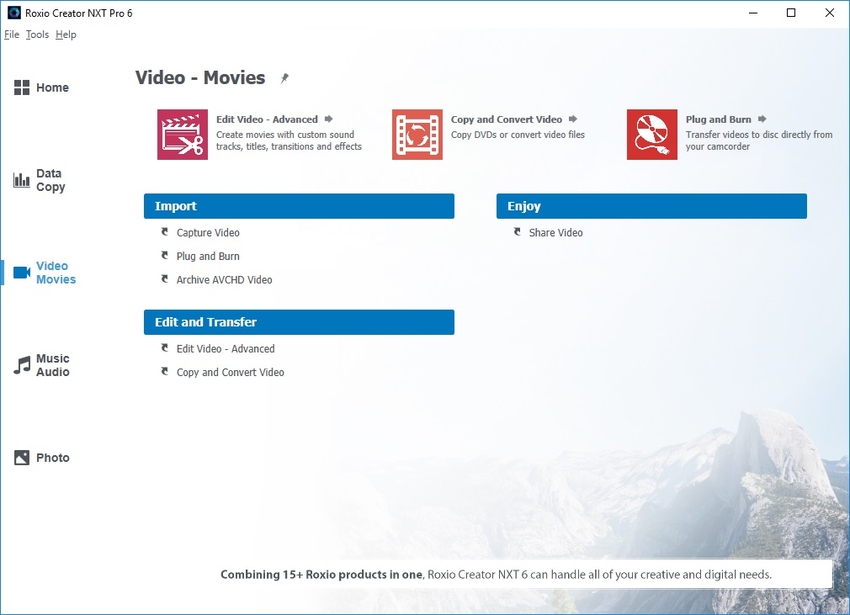The image size is (850, 615).
Task: Click 'Transfer videos to disc directly' description
Action: point(759,140)
